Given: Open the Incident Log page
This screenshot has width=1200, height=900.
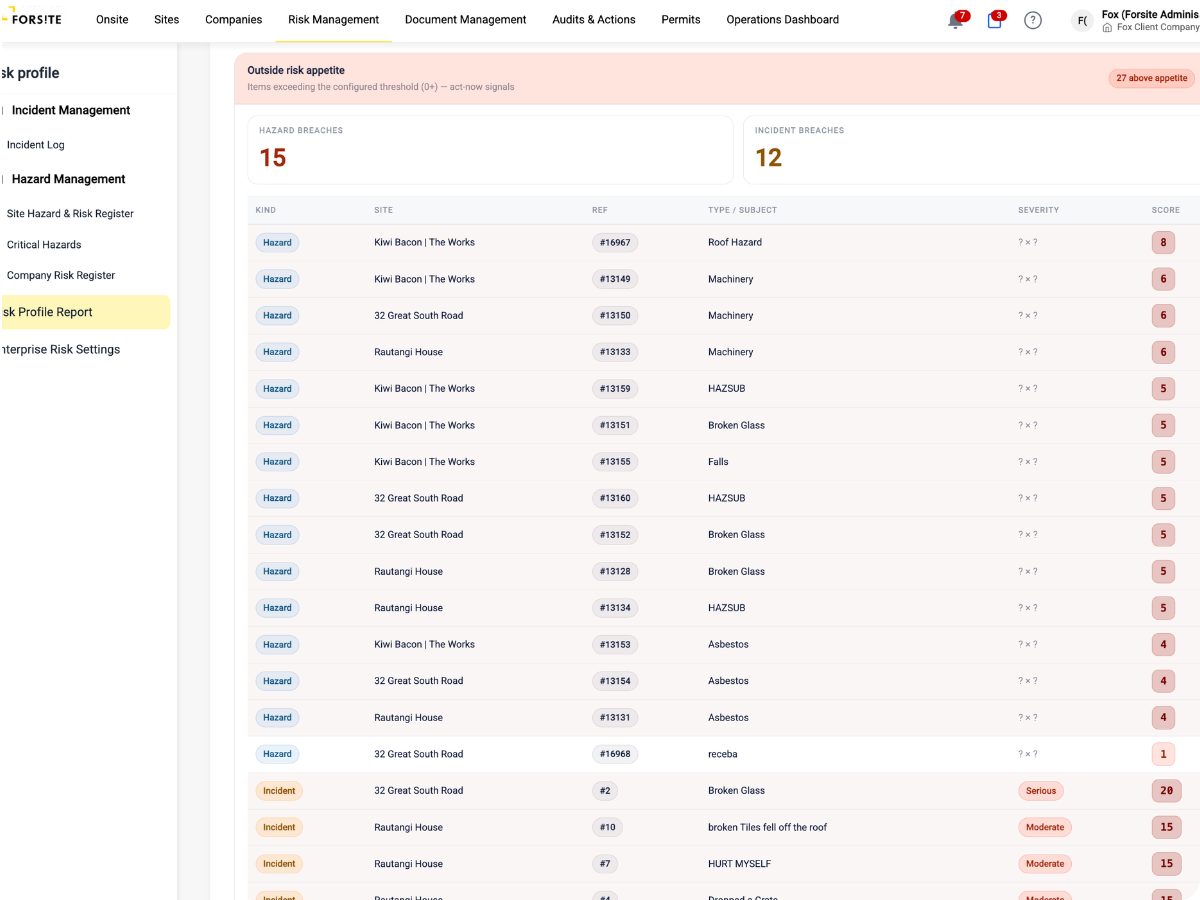Looking at the screenshot, I should coord(36,145).
